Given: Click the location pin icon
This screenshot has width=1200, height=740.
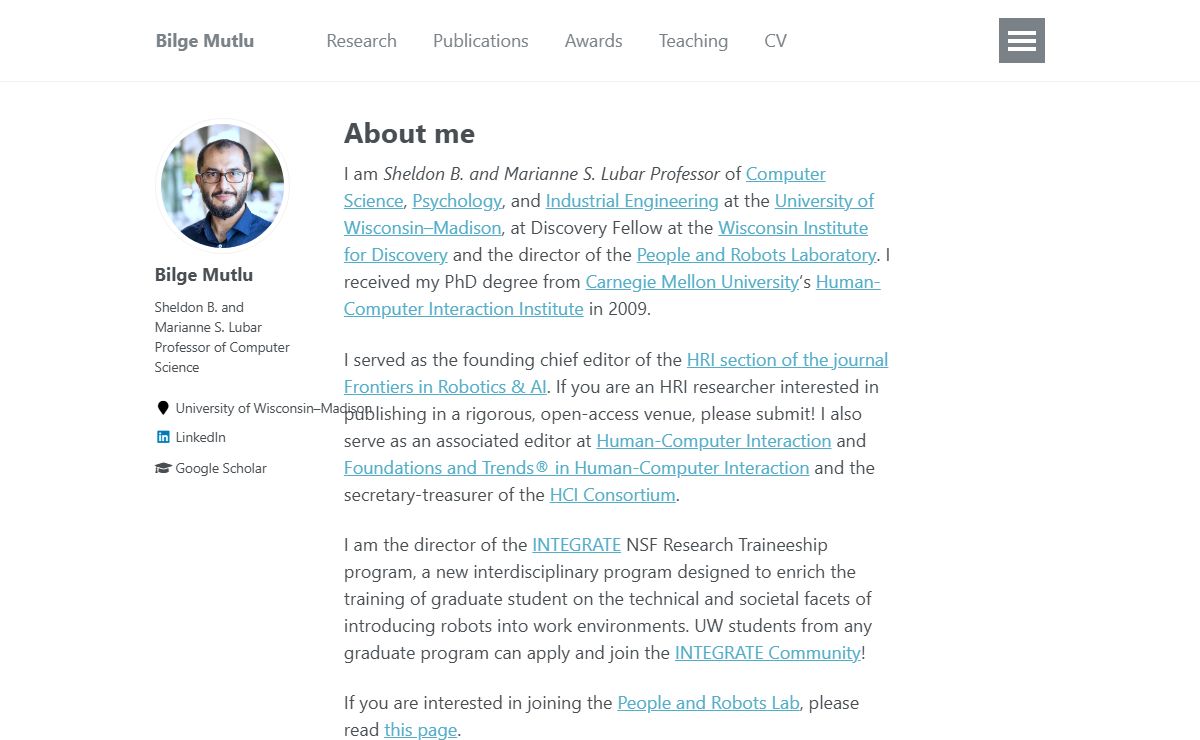Looking at the screenshot, I should (163, 408).
